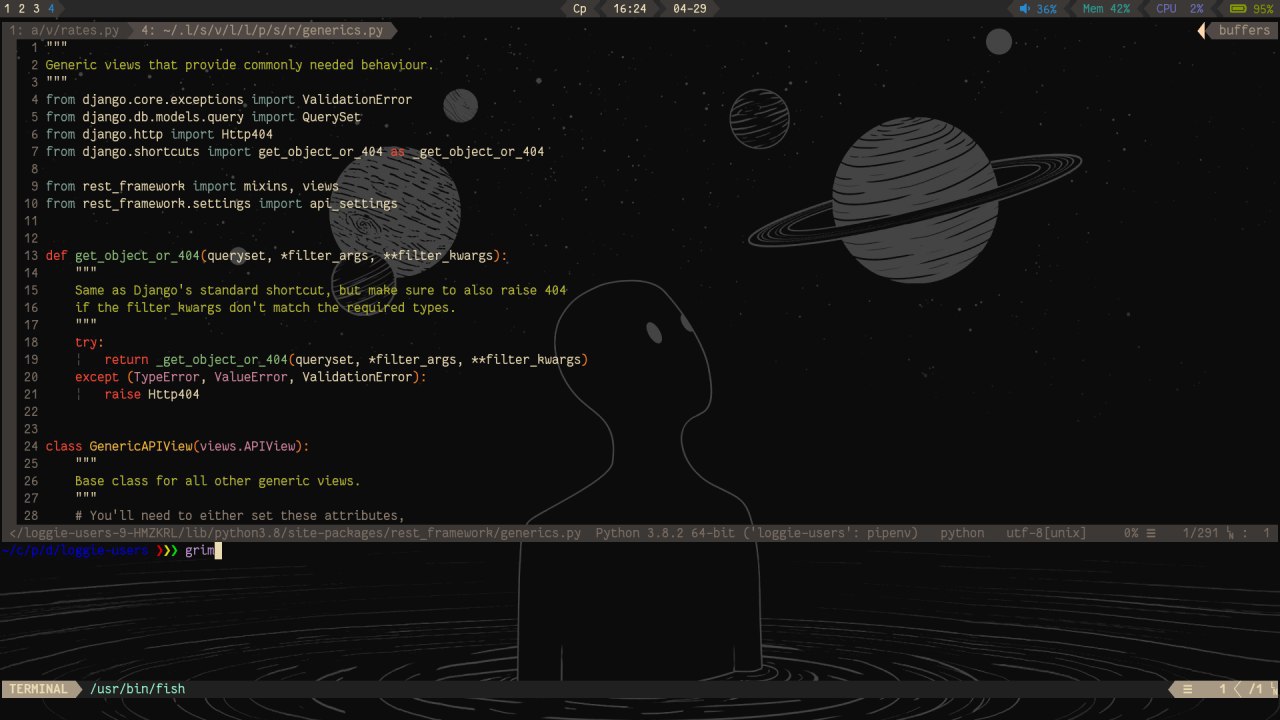Image resolution: width=1280 pixels, height=720 pixels.
Task: Click on 'def get_object_or_404' function name
Action: coord(137,256)
